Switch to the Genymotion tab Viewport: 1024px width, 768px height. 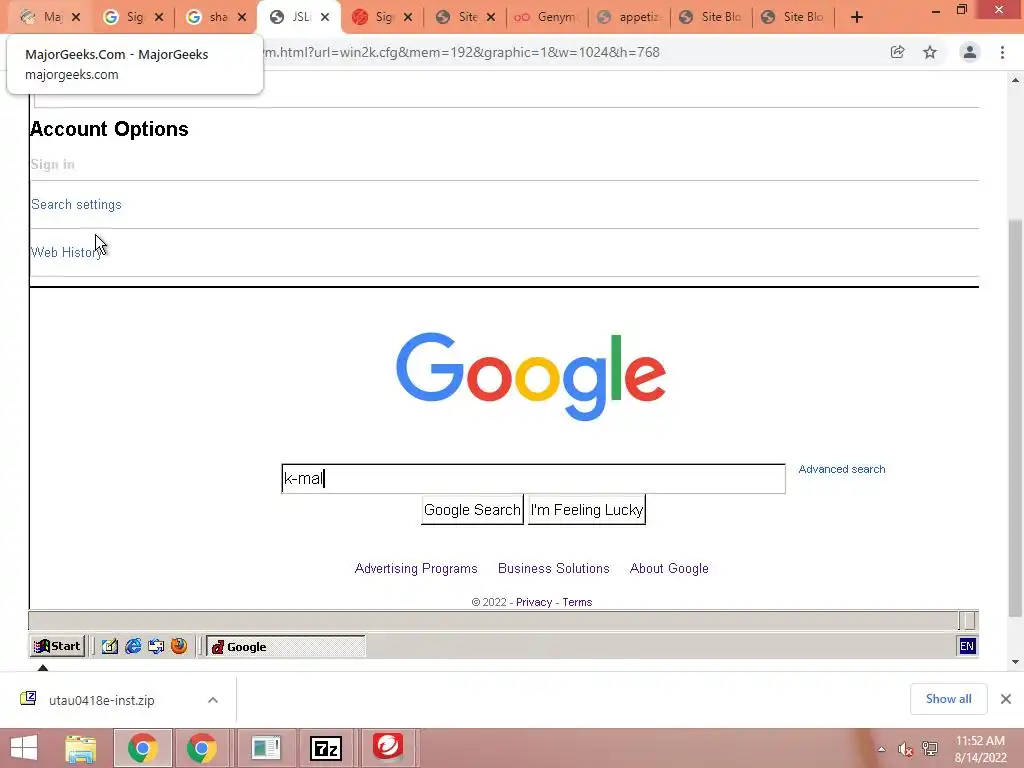(545, 17)
